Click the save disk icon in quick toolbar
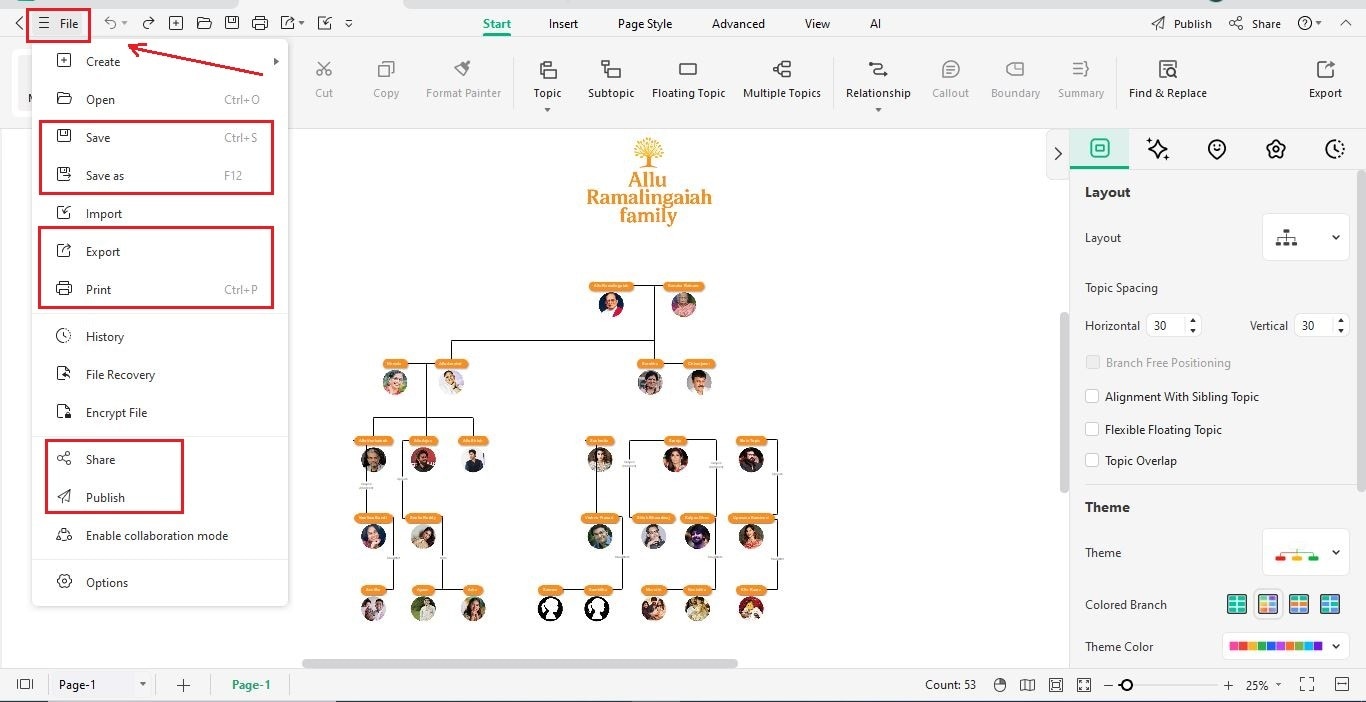Image resolution: width=1366 pixels, height=702 pixels. 232,23
